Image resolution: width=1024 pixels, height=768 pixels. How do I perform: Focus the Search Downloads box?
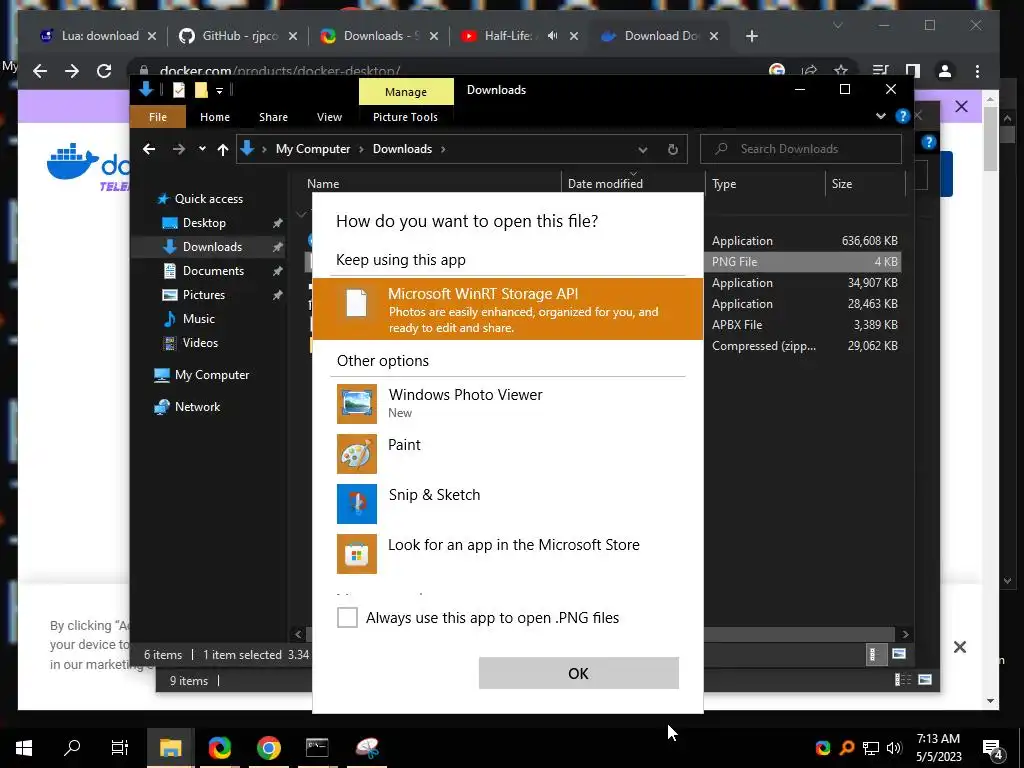(x=801, y=149)
